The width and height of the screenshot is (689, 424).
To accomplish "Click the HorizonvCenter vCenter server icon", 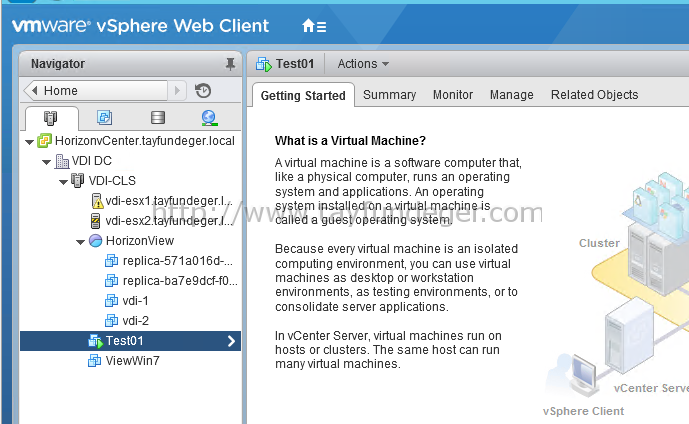I will 45,141.
